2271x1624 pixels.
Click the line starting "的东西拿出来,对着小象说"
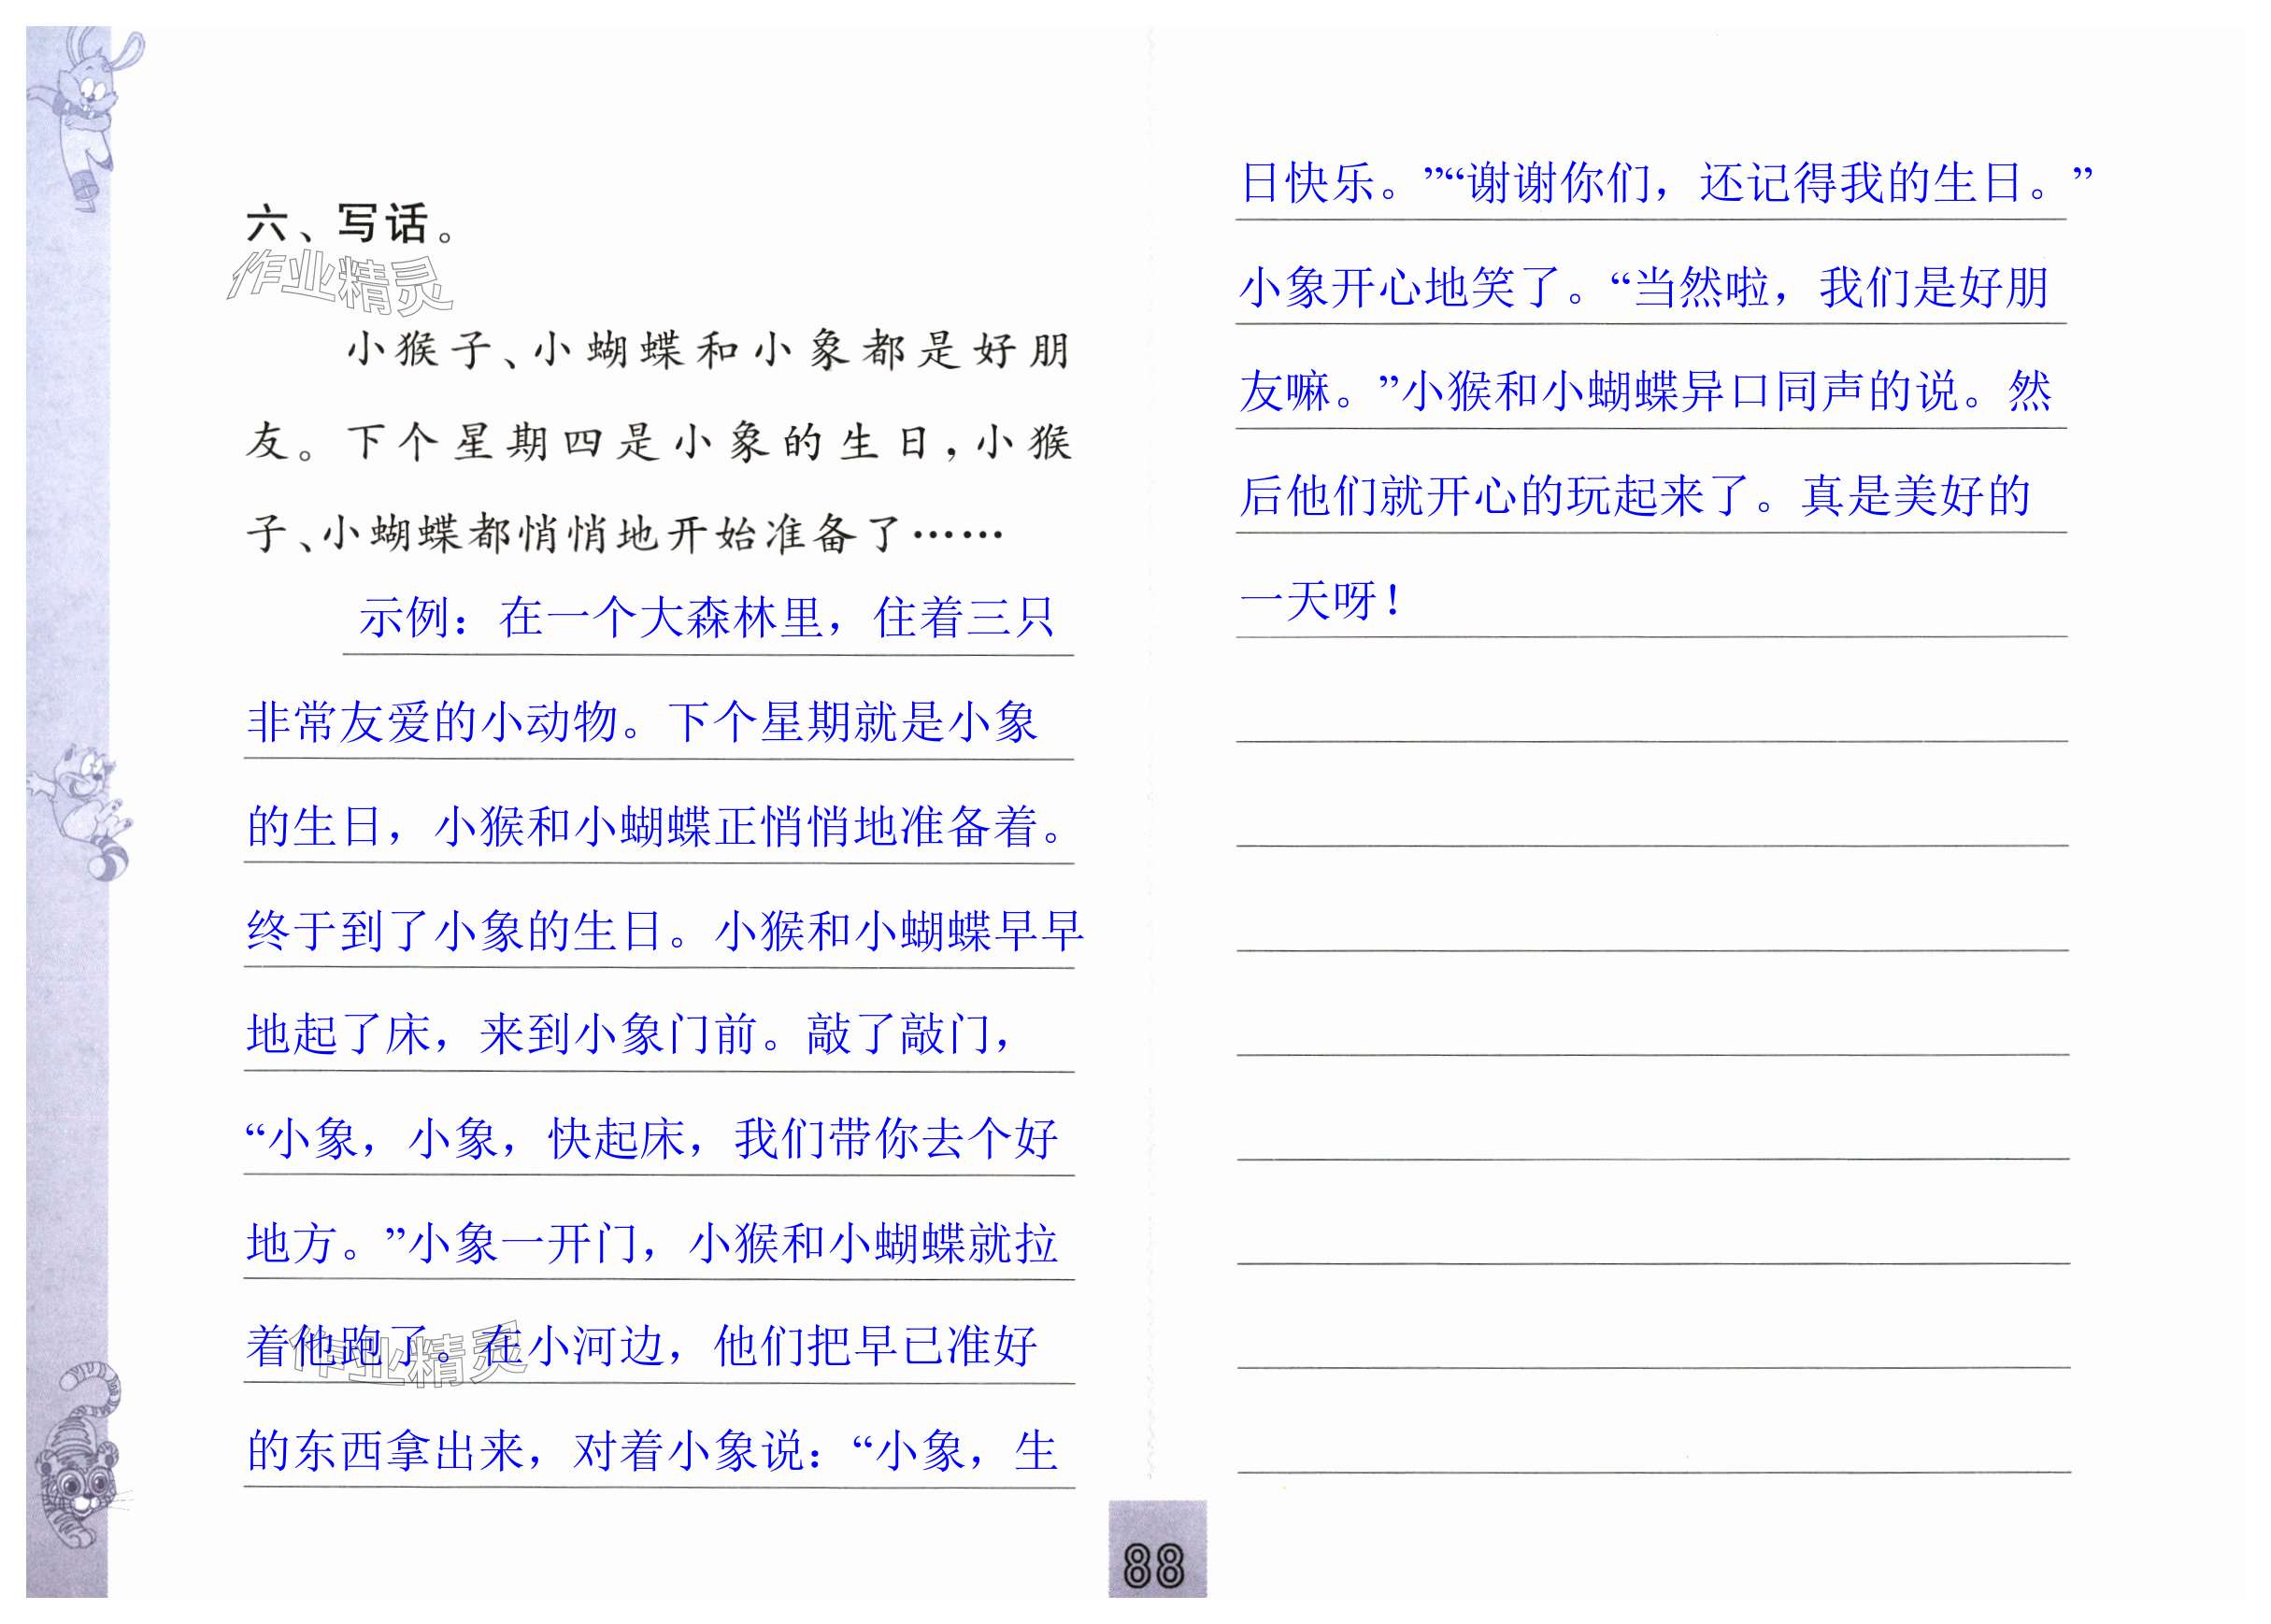652,1452
